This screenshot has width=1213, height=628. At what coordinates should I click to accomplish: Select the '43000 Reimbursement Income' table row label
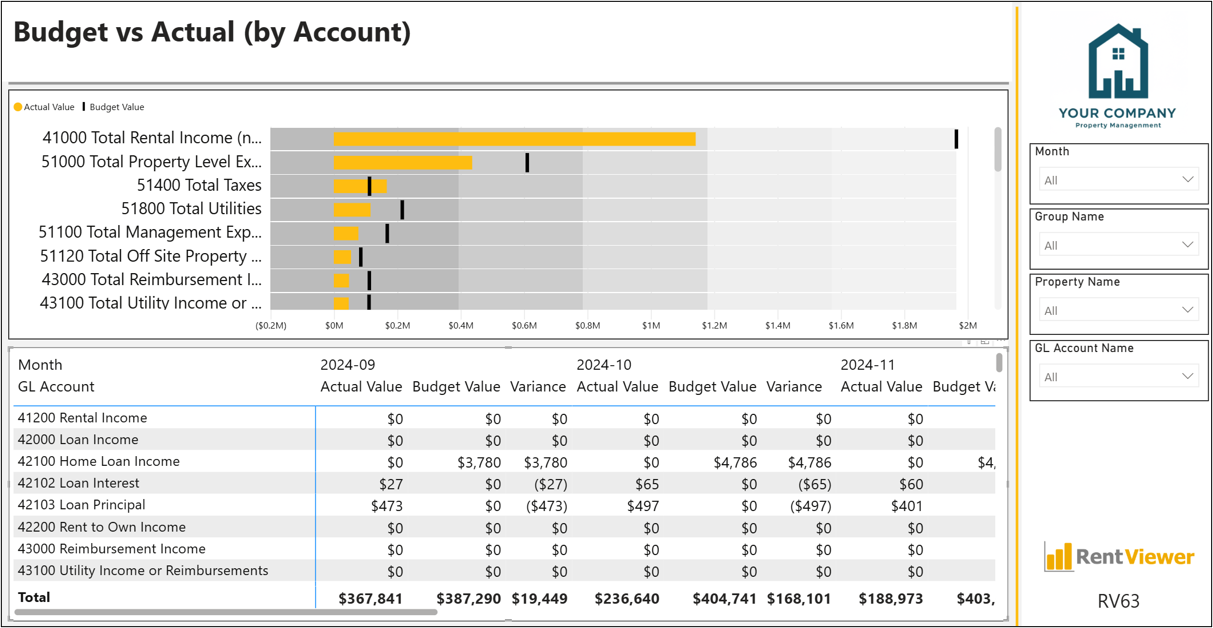coord(112,549)
